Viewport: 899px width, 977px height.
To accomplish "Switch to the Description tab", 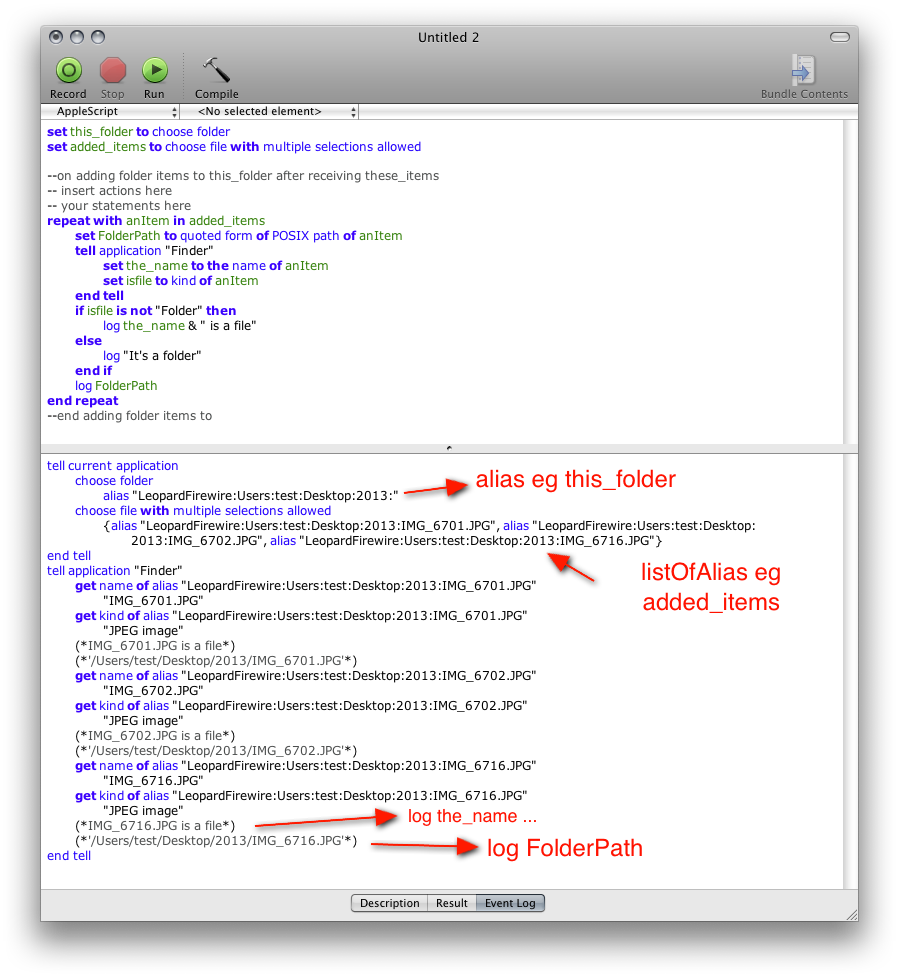I will point(389,903).
